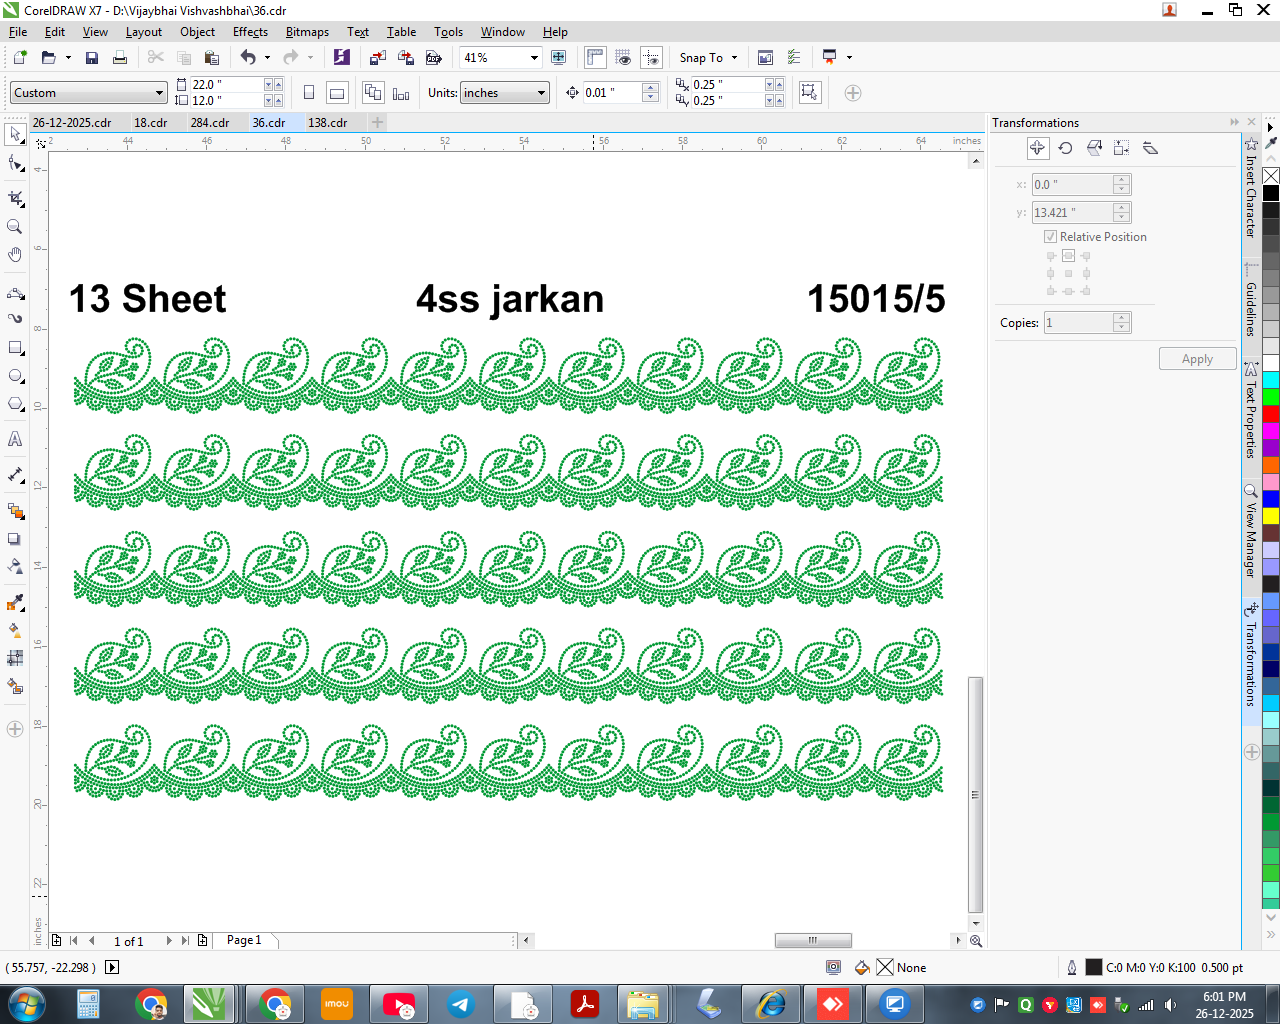Viewport: 1280px width, 1024px height.
Task: Select the Crop tool
Action: 15,198
